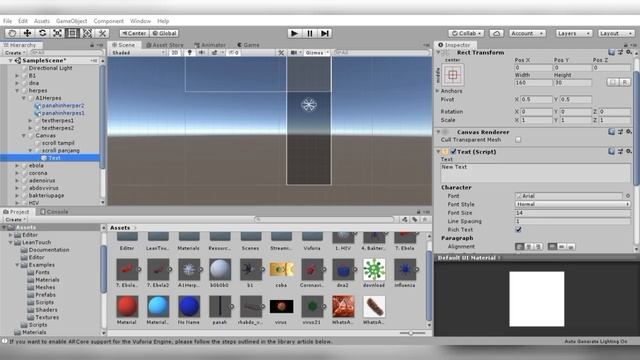Open the Gizmos dropdown
Image resolution: width=640 pixels, height=360 pixels.
point(316,53)
